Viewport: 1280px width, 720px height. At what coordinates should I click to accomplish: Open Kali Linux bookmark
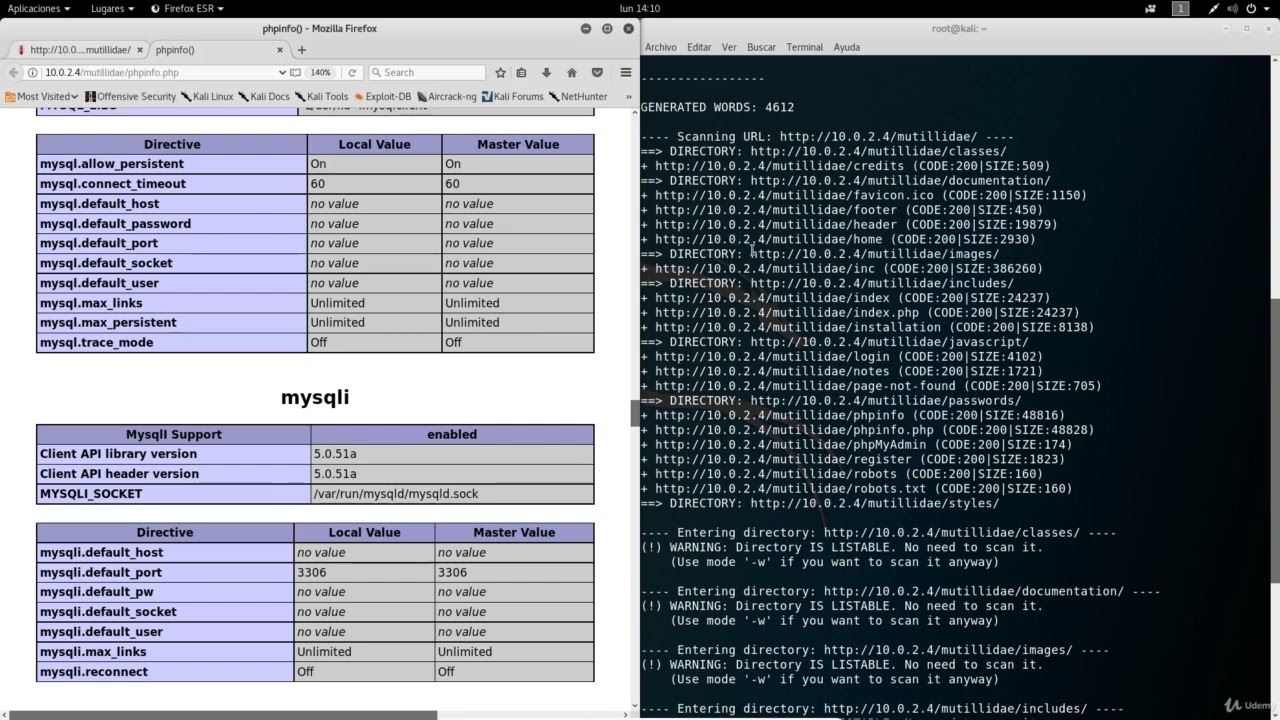pos(207,97)
